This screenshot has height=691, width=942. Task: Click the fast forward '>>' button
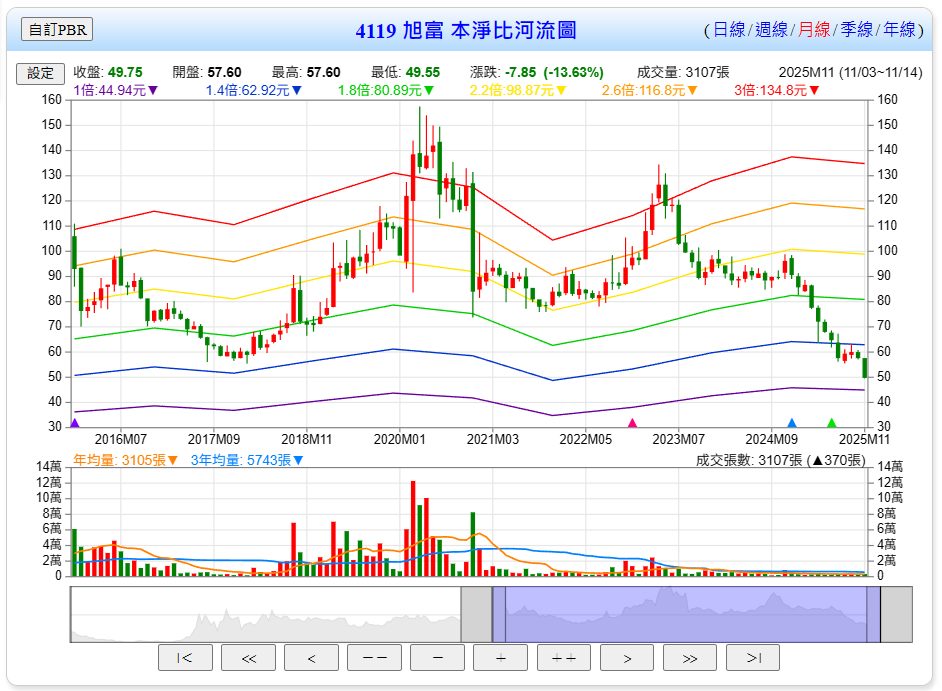[x=689, y=658]
